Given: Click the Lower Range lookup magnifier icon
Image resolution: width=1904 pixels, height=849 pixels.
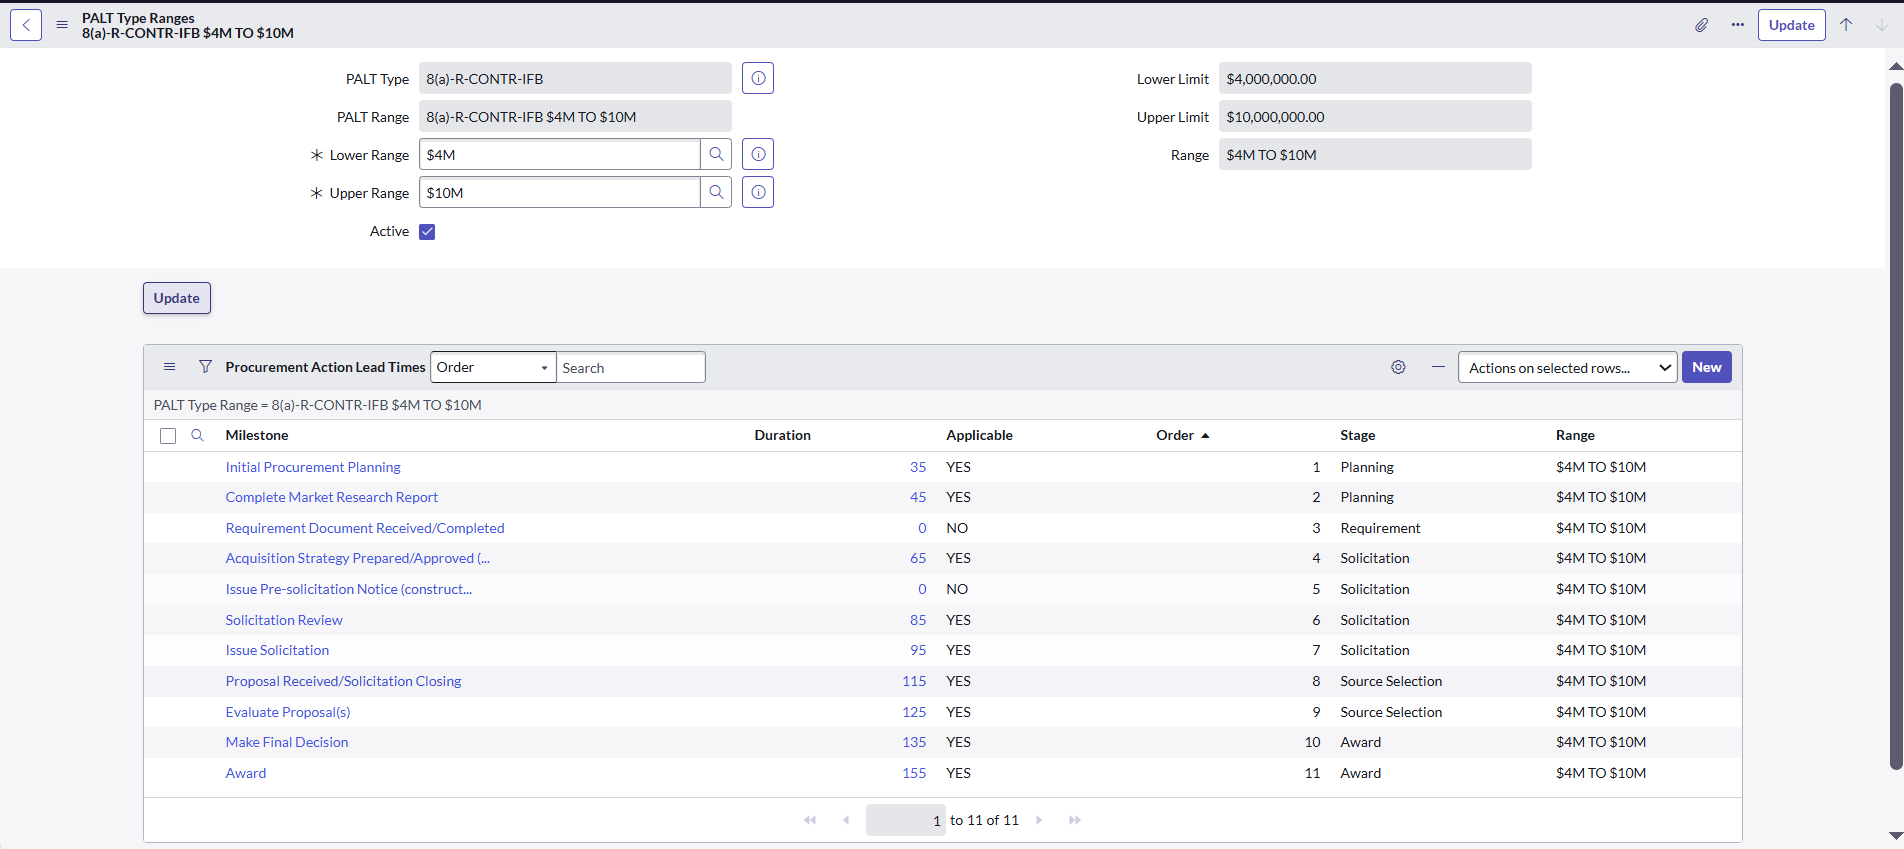Looking at the screenshot, I should tap(716, 155).
